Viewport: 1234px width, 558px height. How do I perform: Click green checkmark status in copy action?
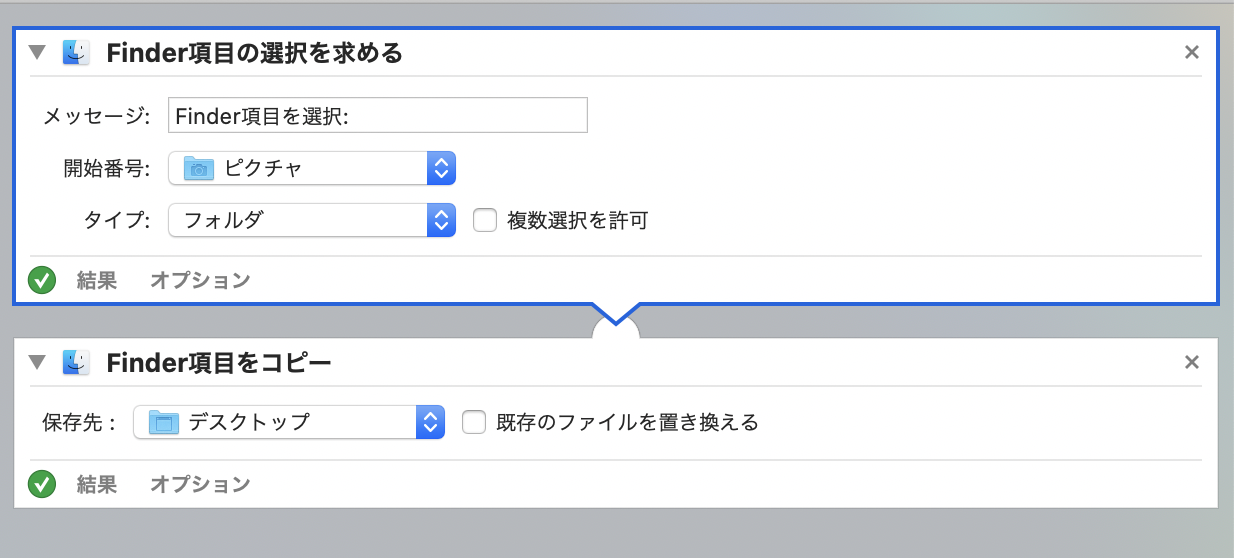[42, 485]
